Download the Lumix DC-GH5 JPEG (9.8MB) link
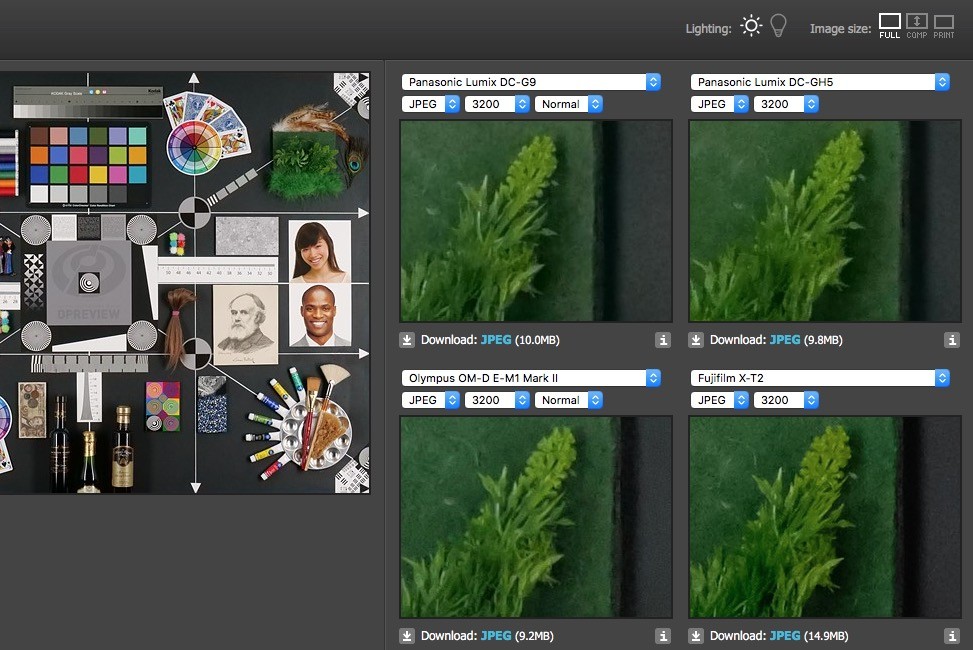The image size is (973, 650). click(x=785, y=340)
